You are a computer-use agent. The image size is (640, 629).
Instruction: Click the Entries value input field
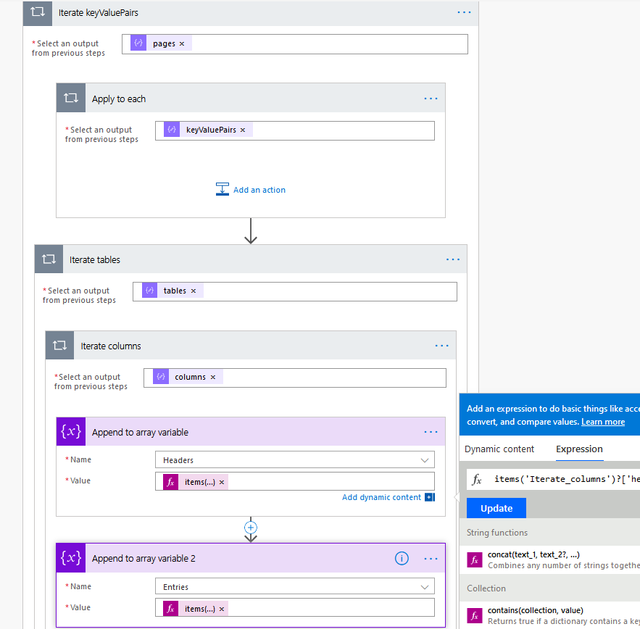click(x=295, y=608)
